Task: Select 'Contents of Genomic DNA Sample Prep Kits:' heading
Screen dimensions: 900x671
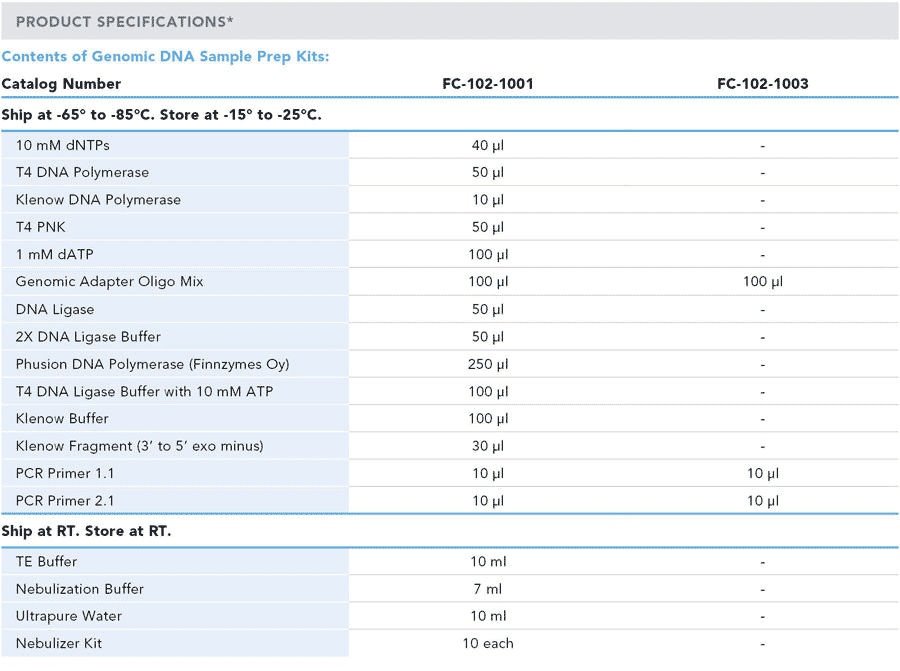Action: click(x=165, y=56)
